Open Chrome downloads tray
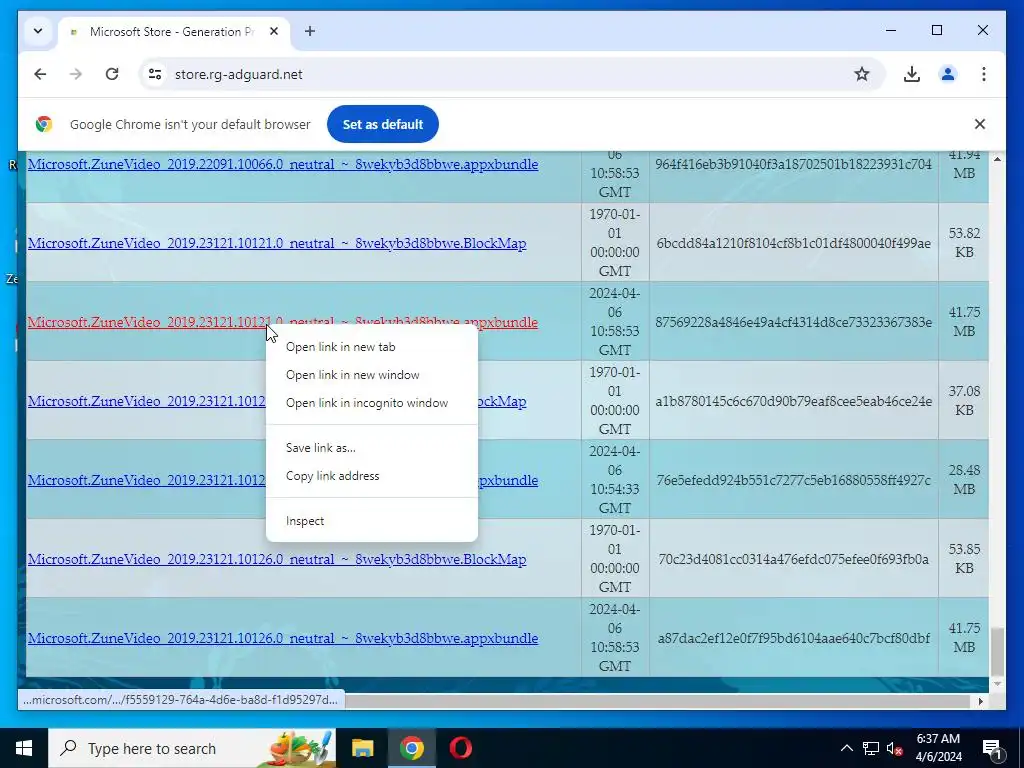 tap(912, 74)
